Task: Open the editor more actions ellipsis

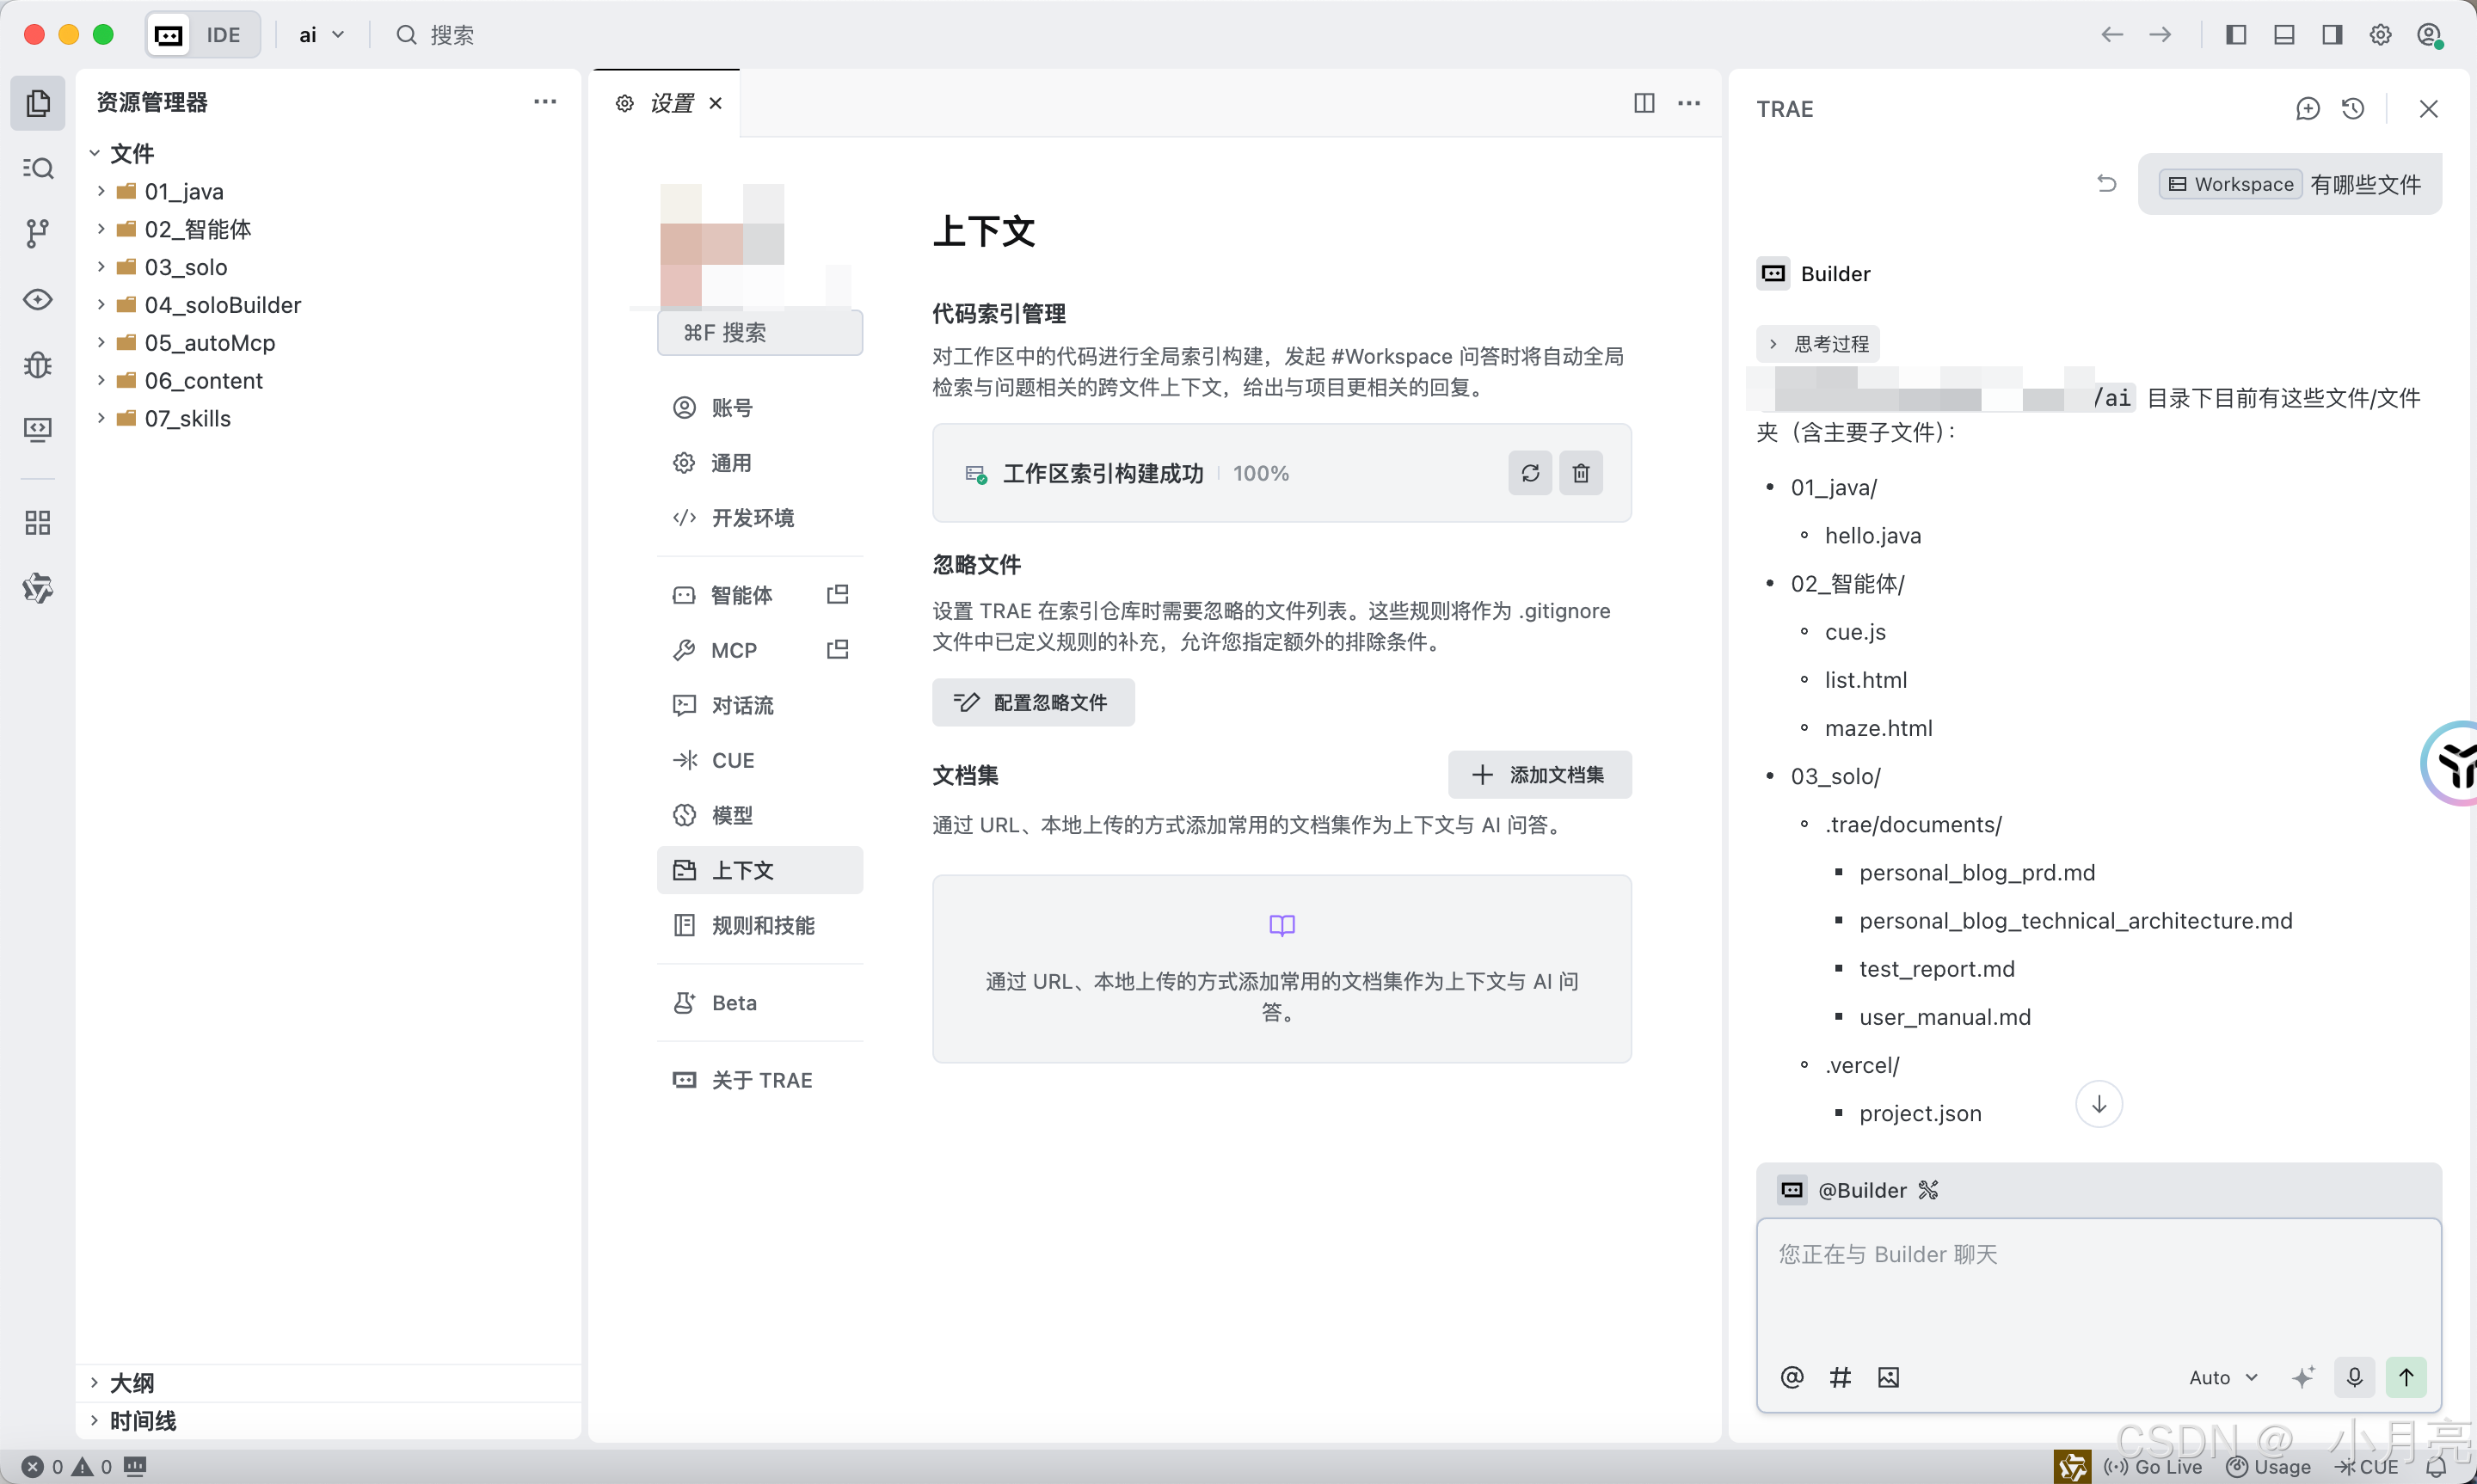Action: click(1689, 103)
